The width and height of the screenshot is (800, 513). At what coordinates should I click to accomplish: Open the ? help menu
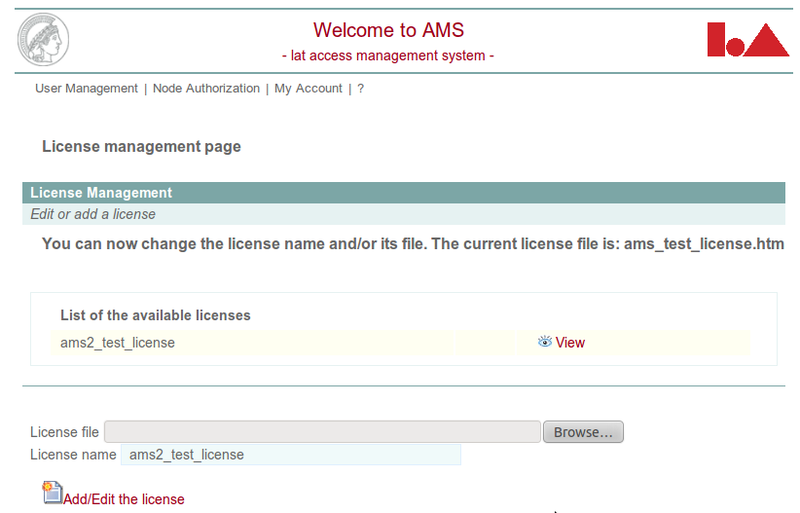(361, 88)
